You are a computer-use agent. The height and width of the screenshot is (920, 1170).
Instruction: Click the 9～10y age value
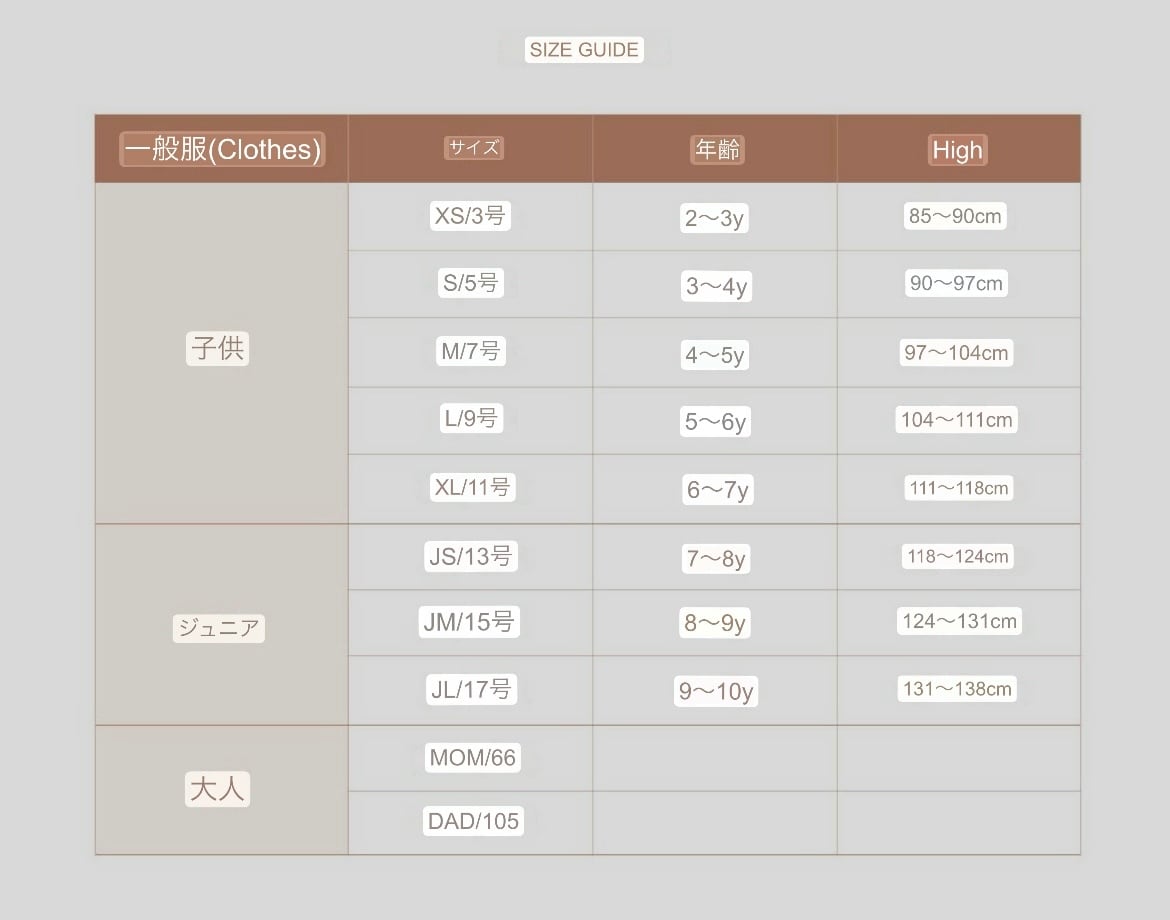coord(715,691)
